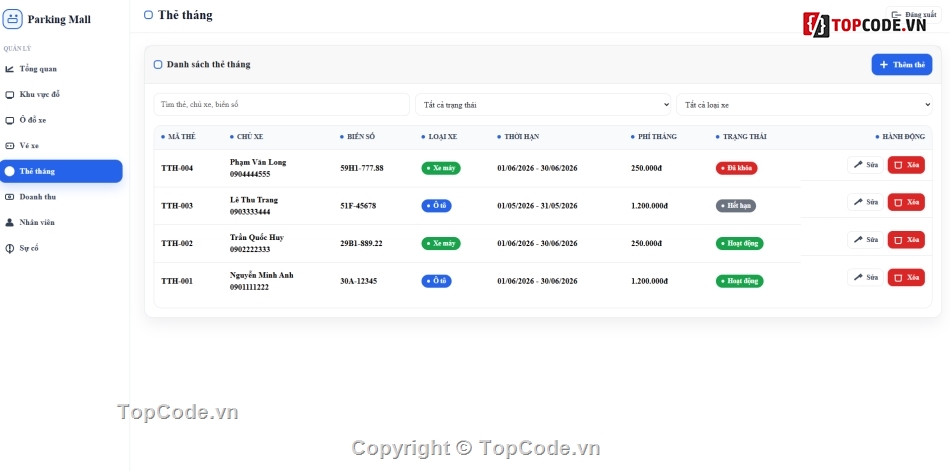
Task: Delete Trần Quốc Huy's card
Action: click(x=906, y=239)
